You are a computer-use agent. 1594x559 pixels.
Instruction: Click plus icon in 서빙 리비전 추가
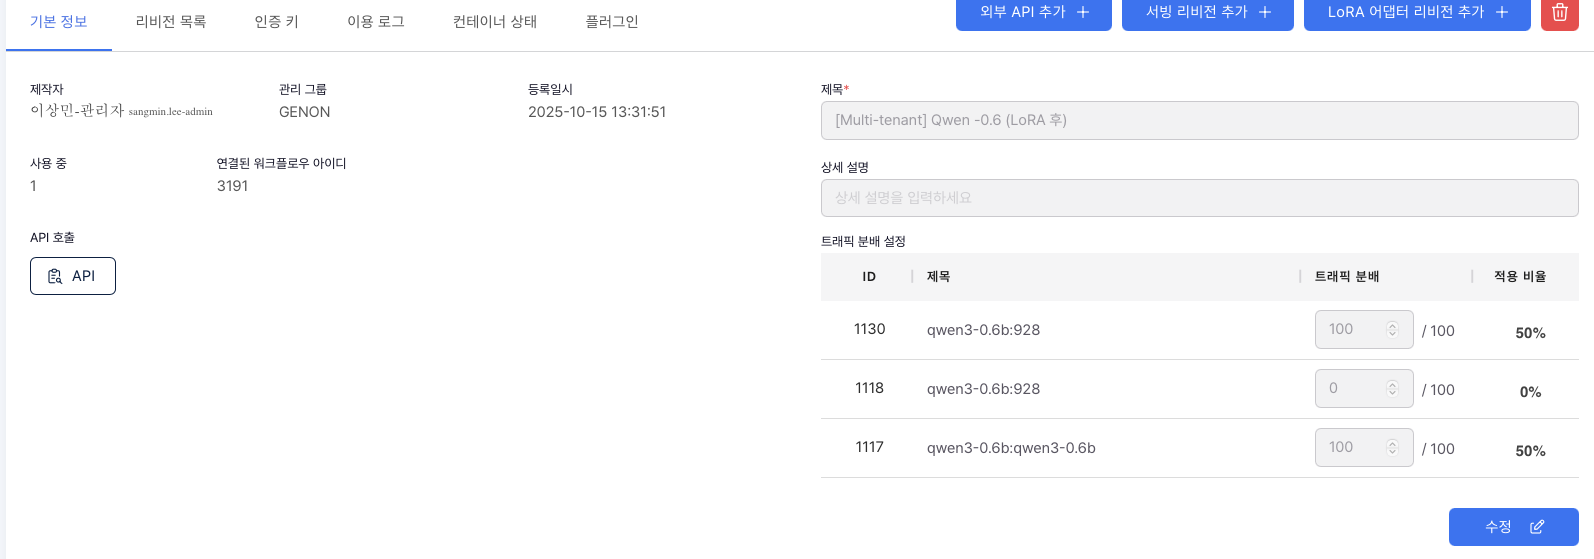1264,12
